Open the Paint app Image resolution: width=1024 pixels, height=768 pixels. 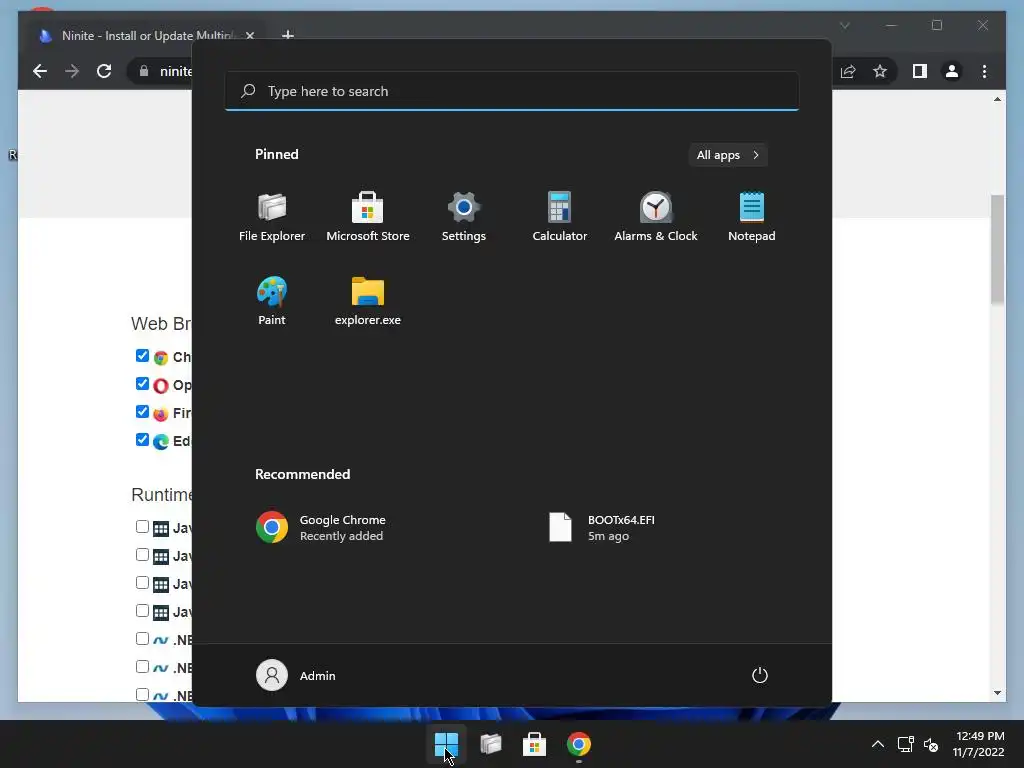pyautogui.click(x=272, y=301)
